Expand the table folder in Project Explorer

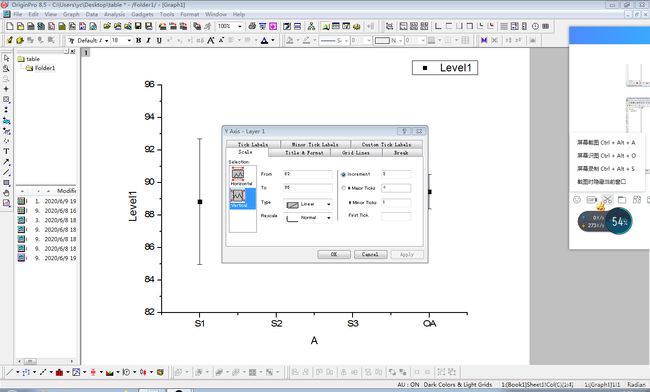(29, 59)
